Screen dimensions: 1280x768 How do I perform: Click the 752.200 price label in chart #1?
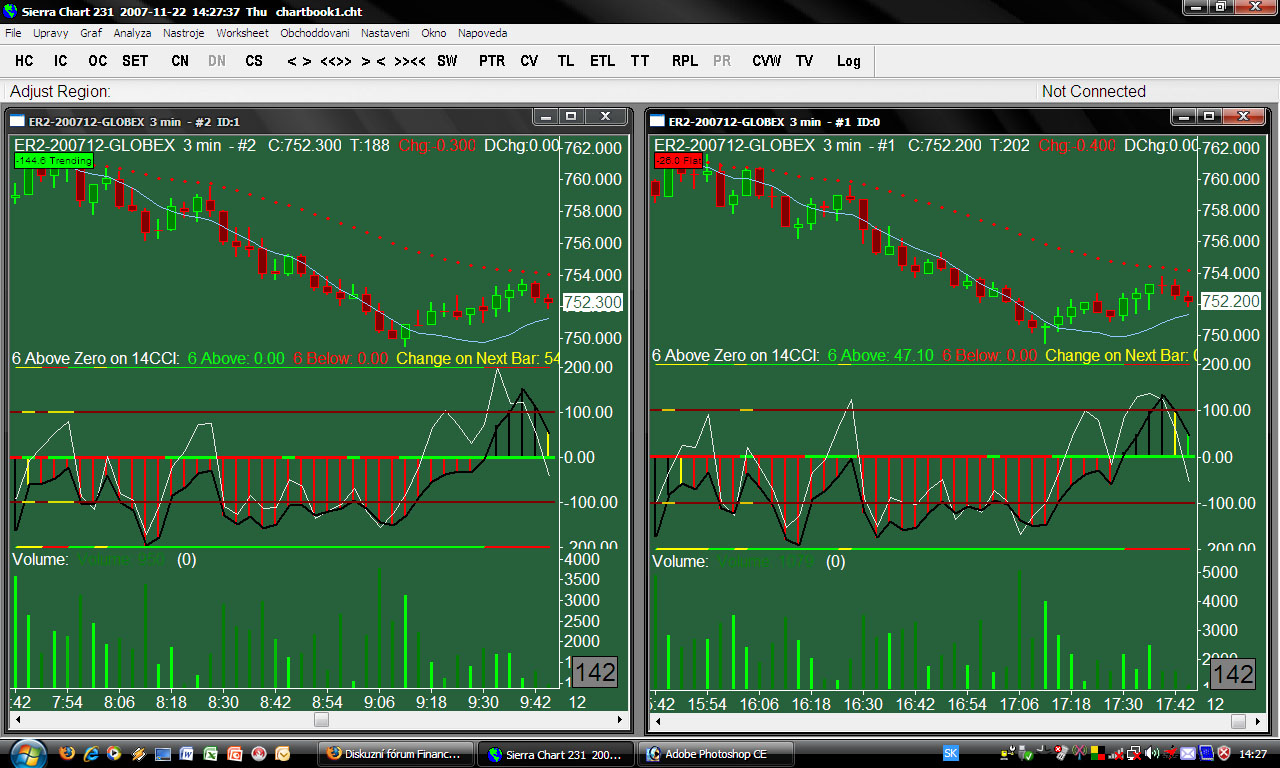pyautogui.click(x=1230, y=301)
